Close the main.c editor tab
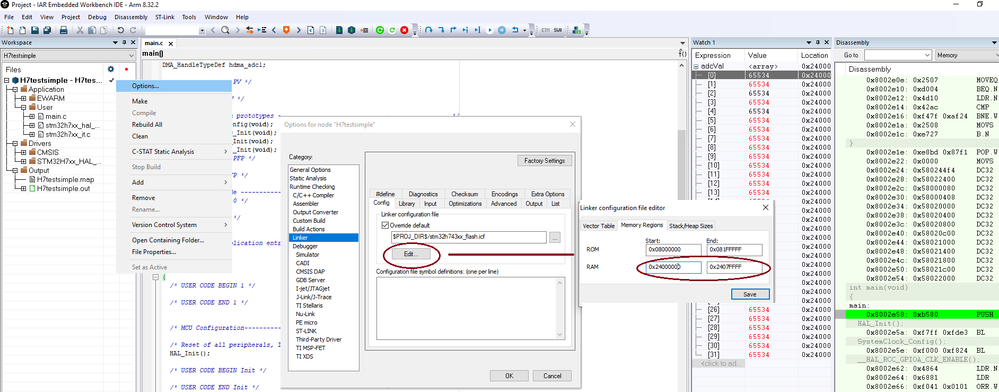The image size is (999, 392). pos(171,43)
